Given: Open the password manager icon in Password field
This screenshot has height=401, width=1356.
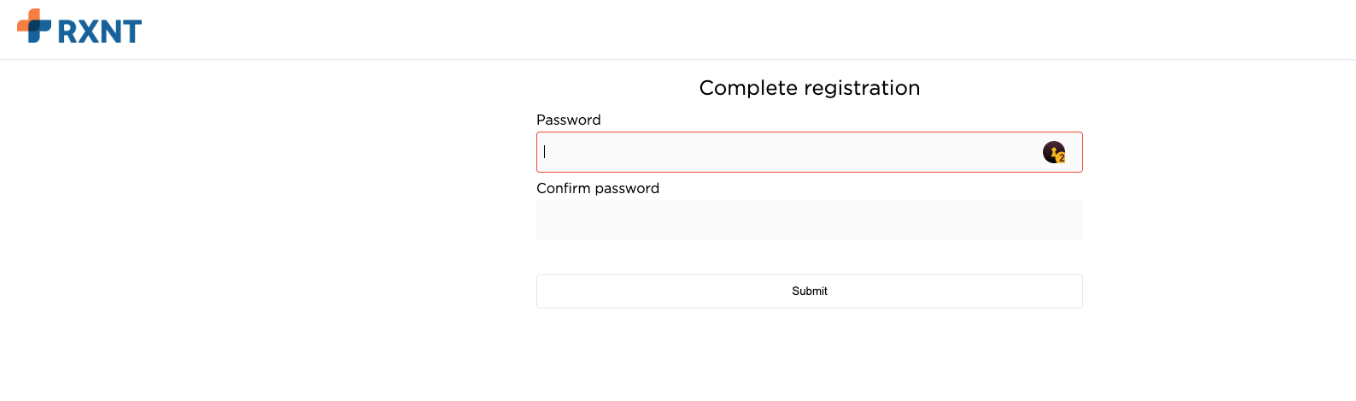Looking at the screenshot, I should [1053, 152].
